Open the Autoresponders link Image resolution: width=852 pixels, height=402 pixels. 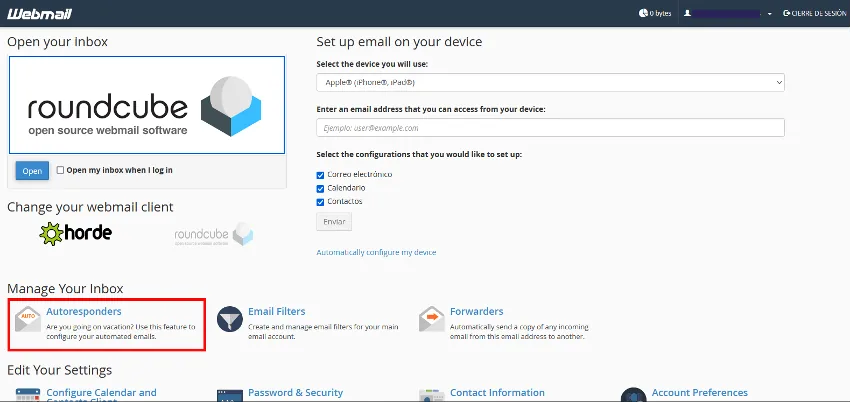[x=84, y=311]
